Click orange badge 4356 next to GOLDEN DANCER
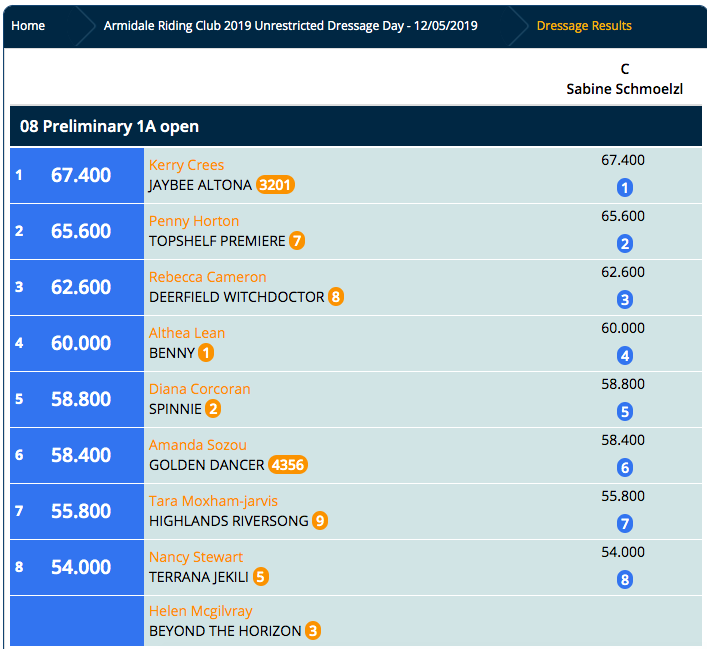The image size is (707, 649). pyautogui.click(x=288, y=465)
